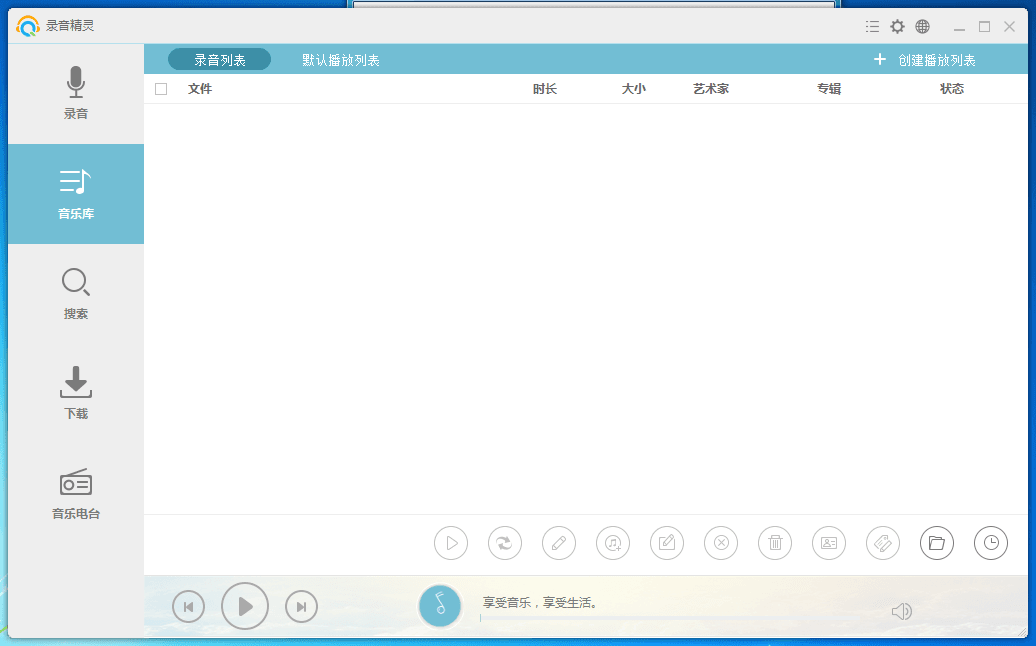Open the folder toolbar icon

click(937, 543)
